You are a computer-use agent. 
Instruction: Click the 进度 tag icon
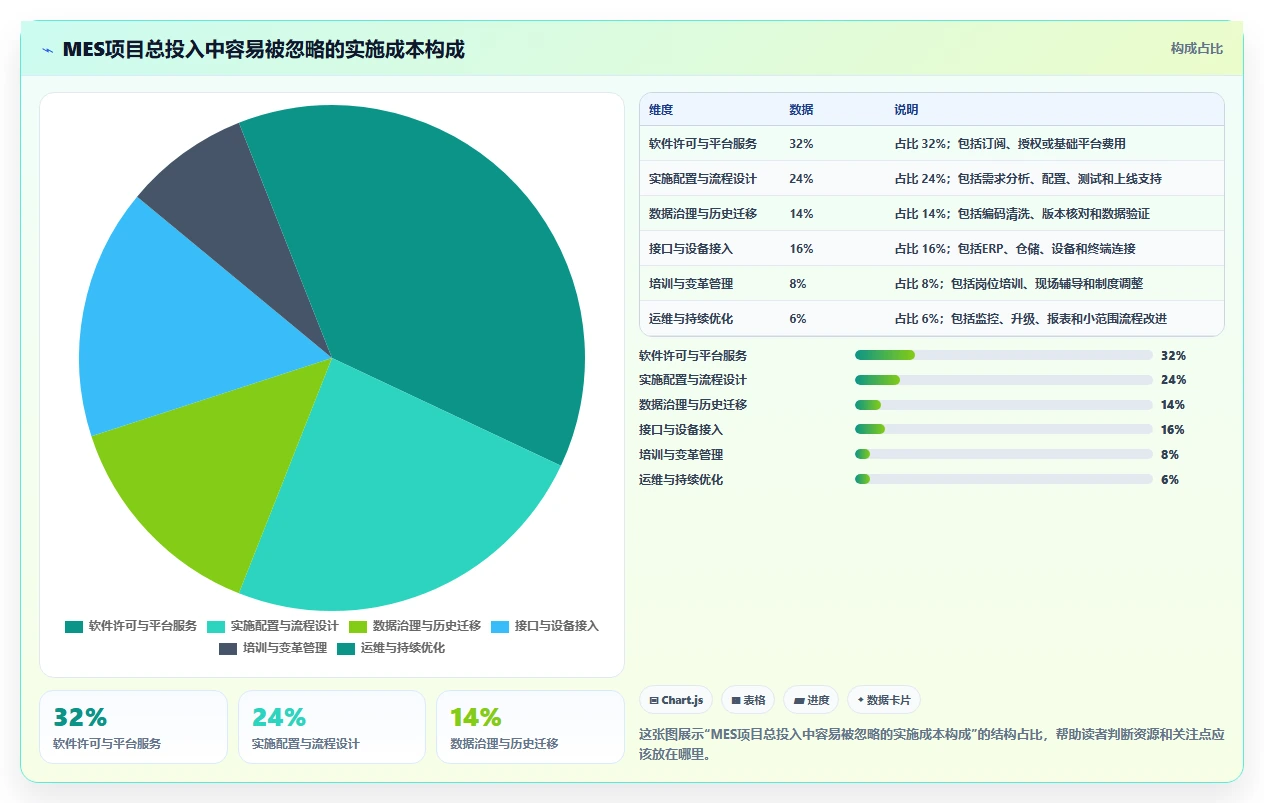pos(799,700)
